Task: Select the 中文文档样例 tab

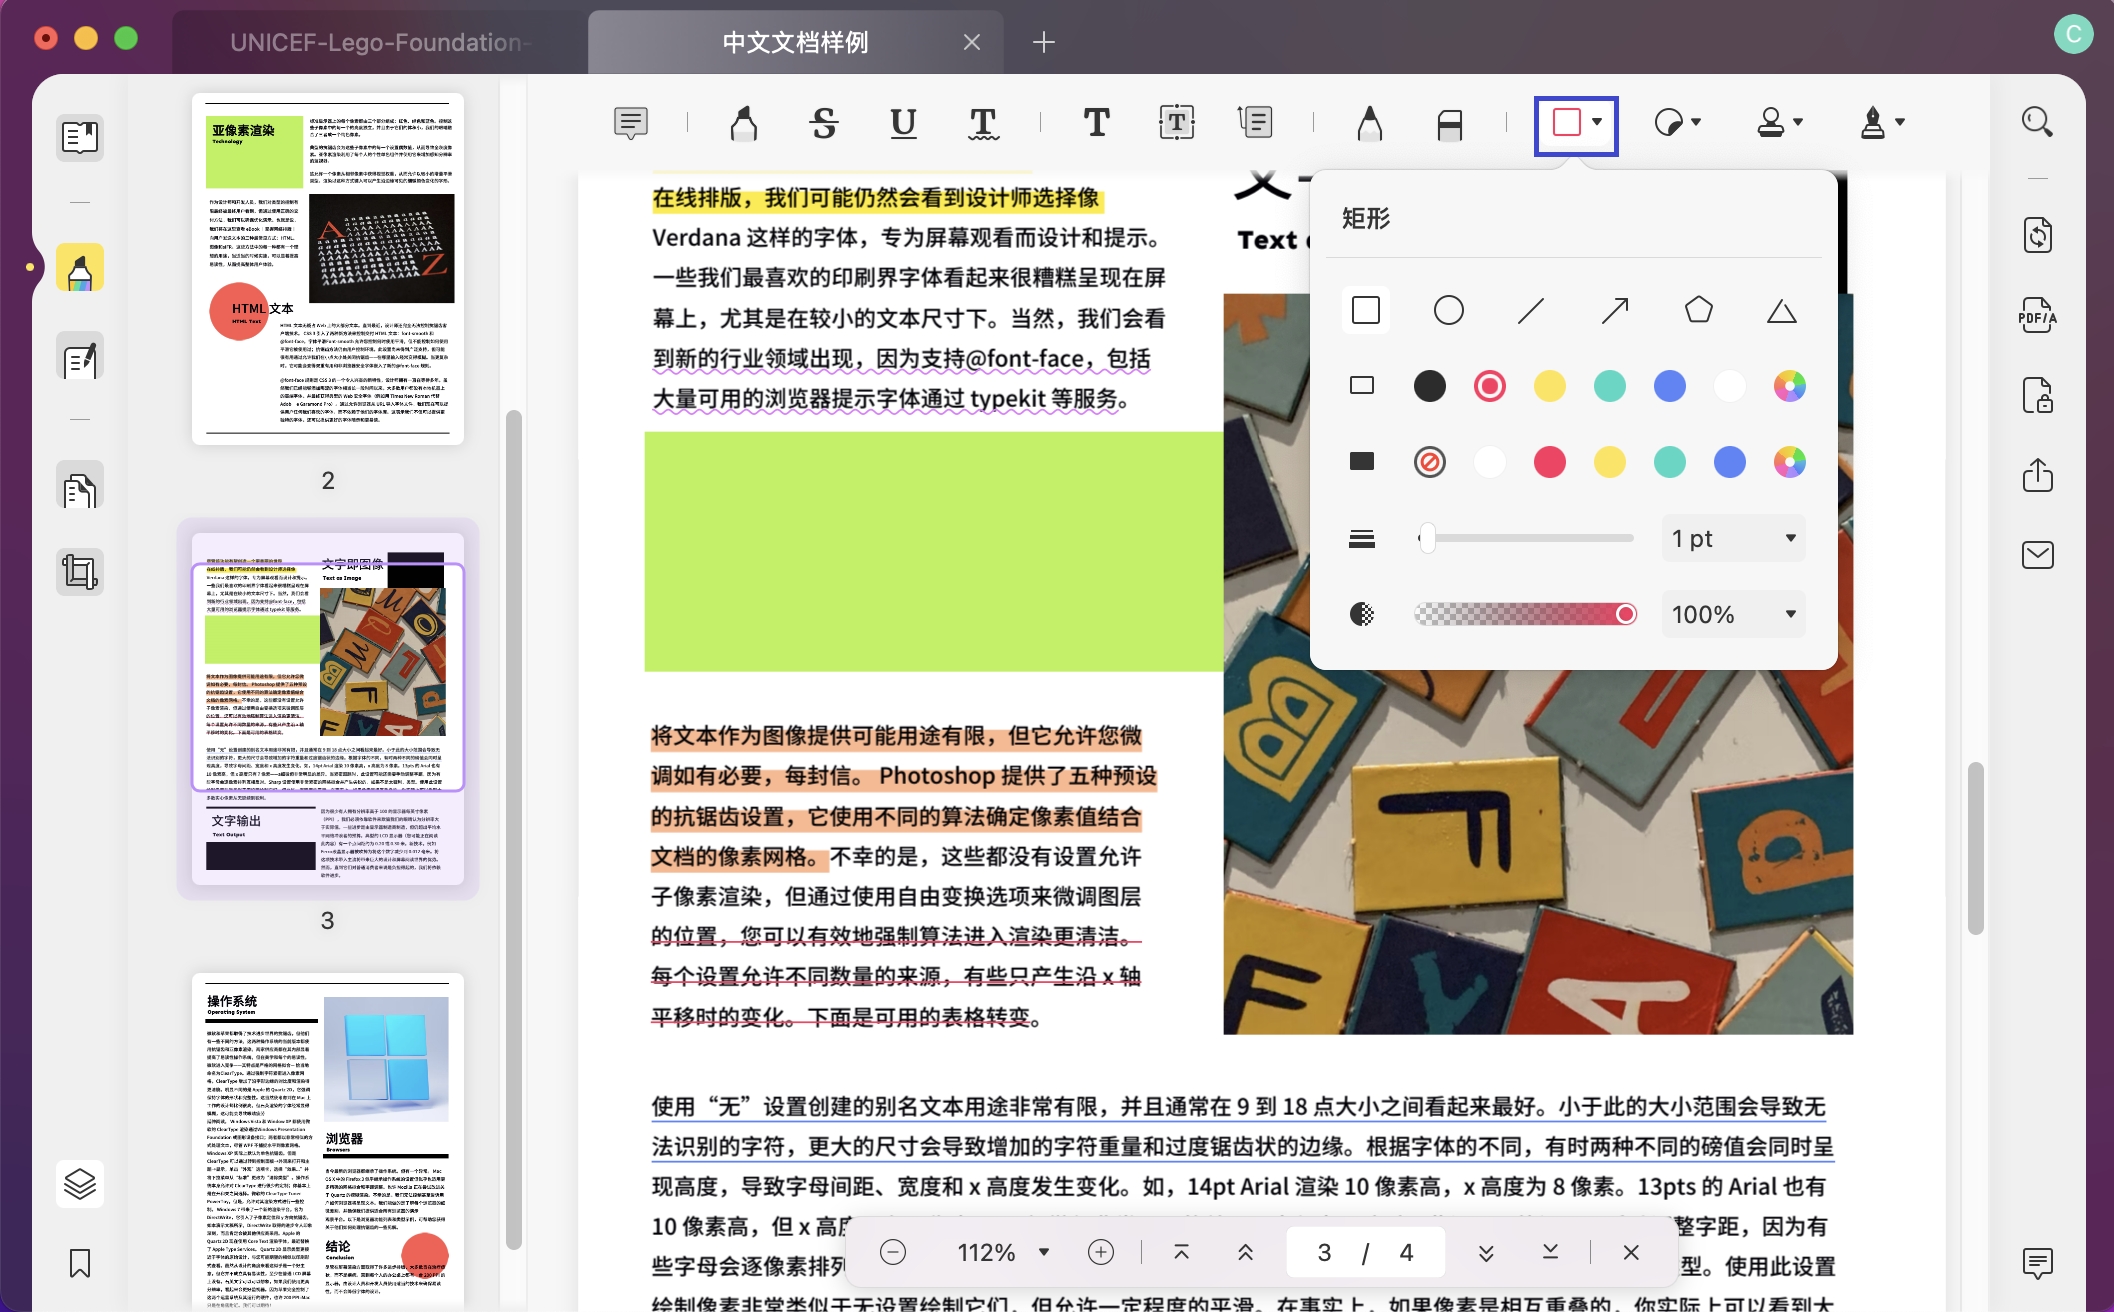Action: (795, 42)
